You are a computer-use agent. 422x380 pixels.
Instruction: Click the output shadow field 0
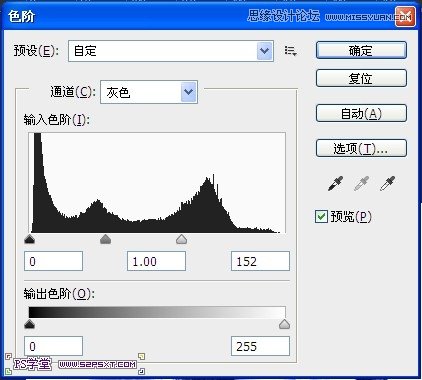click(x=53, y=346)
